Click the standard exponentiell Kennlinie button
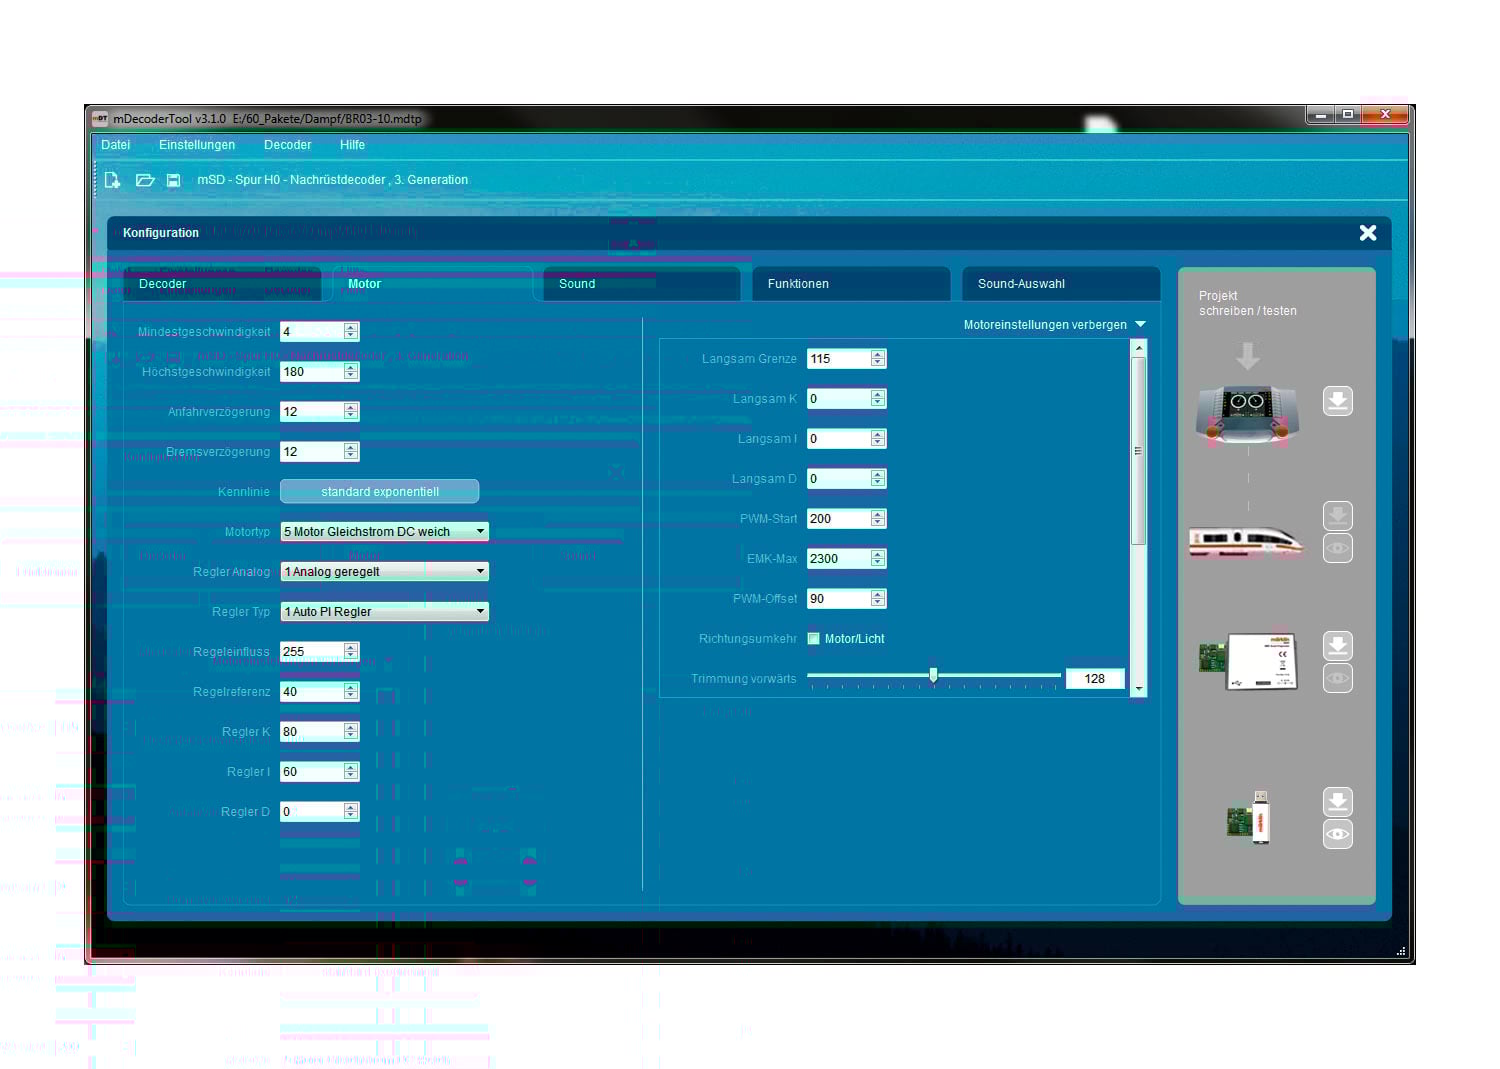Viewport: 1500px width, 1069px height. coord(380,491)
